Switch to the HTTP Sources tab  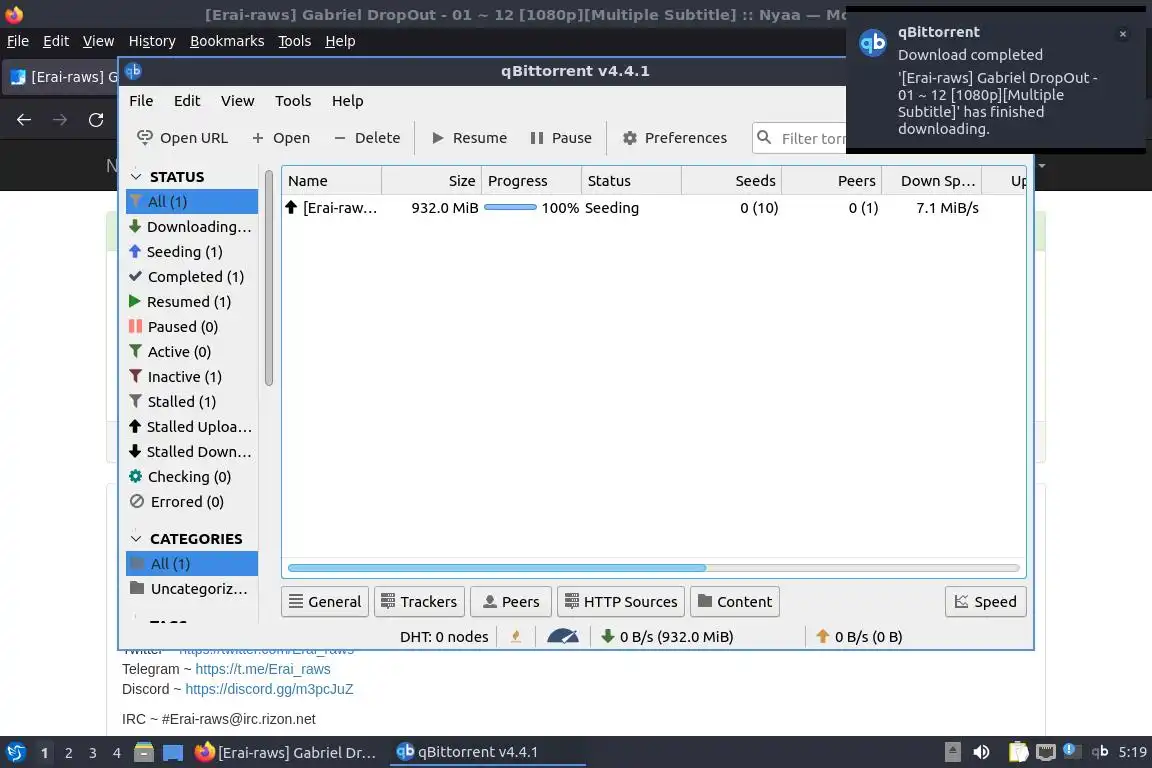621,601
